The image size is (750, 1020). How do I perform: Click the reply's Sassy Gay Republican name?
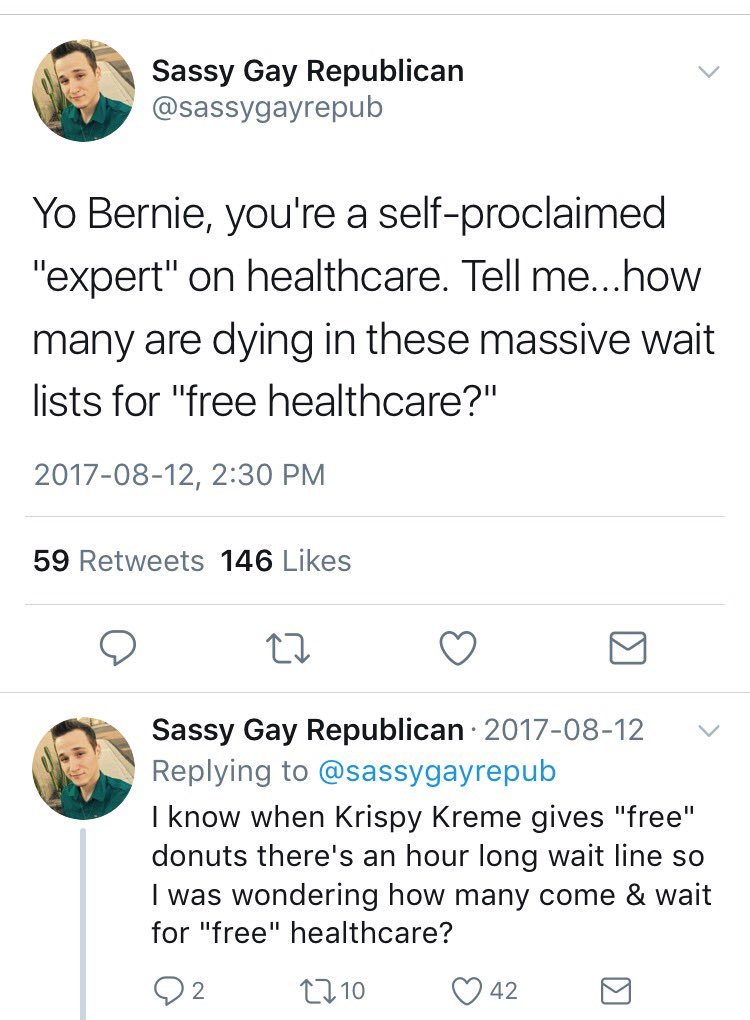(307, 730)
